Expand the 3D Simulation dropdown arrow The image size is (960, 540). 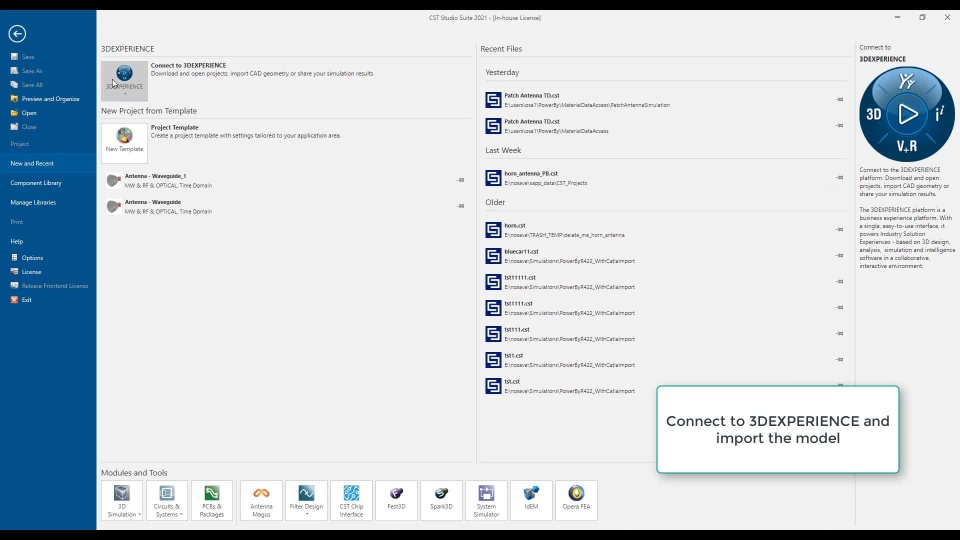coord(140,514)
